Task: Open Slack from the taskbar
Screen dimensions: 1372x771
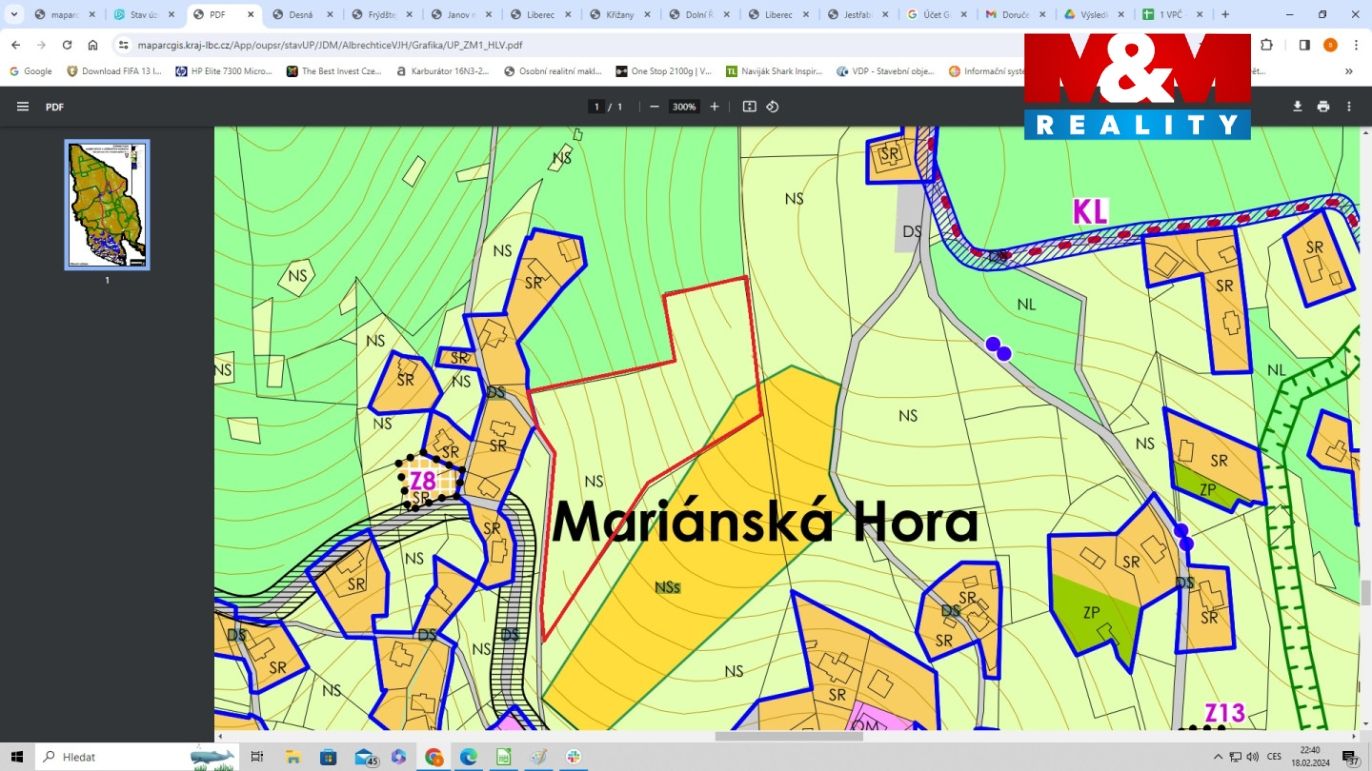Action: 574,757
